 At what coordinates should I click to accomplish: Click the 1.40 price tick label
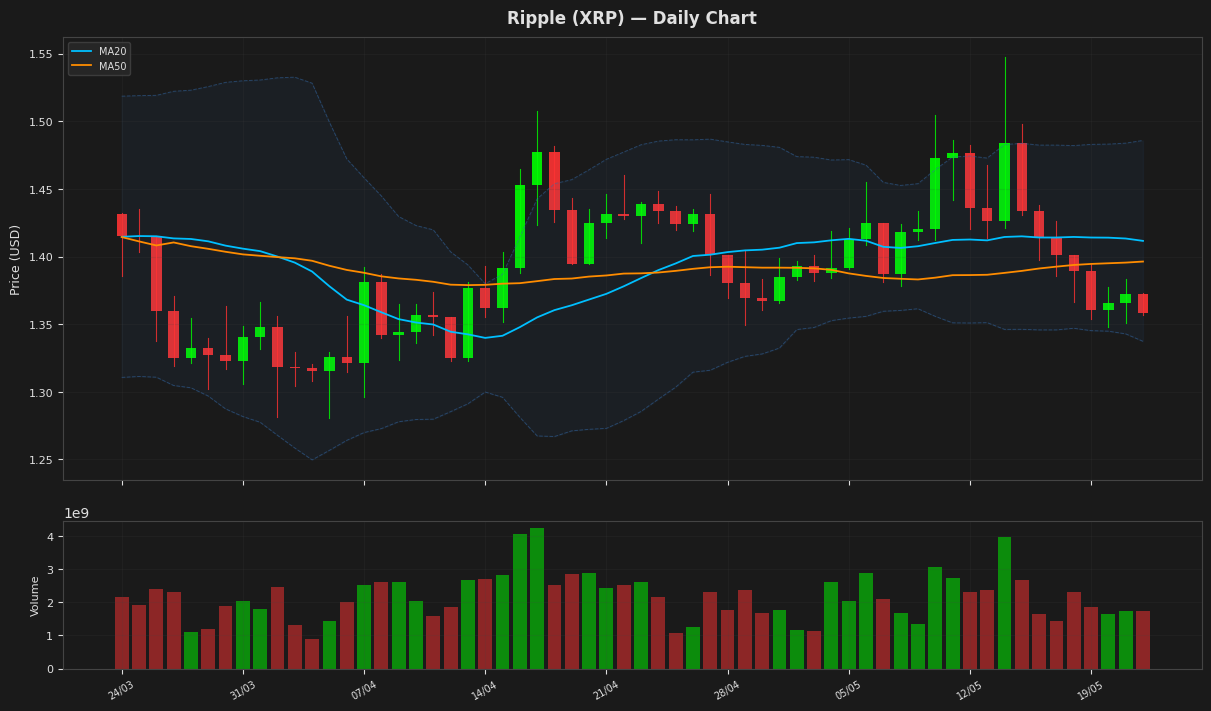41,257
